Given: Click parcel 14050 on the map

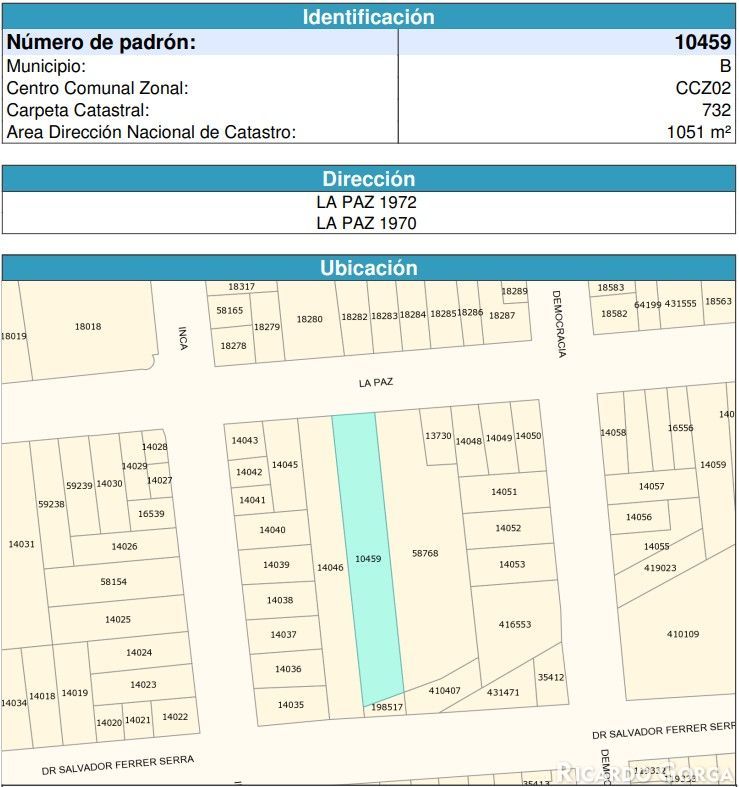Looking at the screenshot, I should pos(528,436).
